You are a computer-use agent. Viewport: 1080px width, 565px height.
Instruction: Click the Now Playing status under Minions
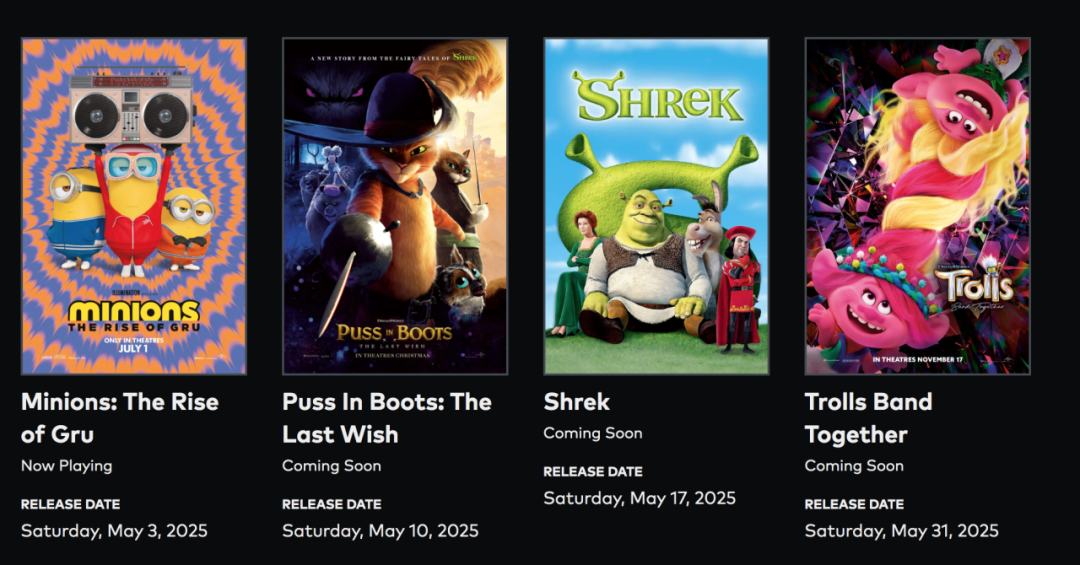(x=67, y=466)
